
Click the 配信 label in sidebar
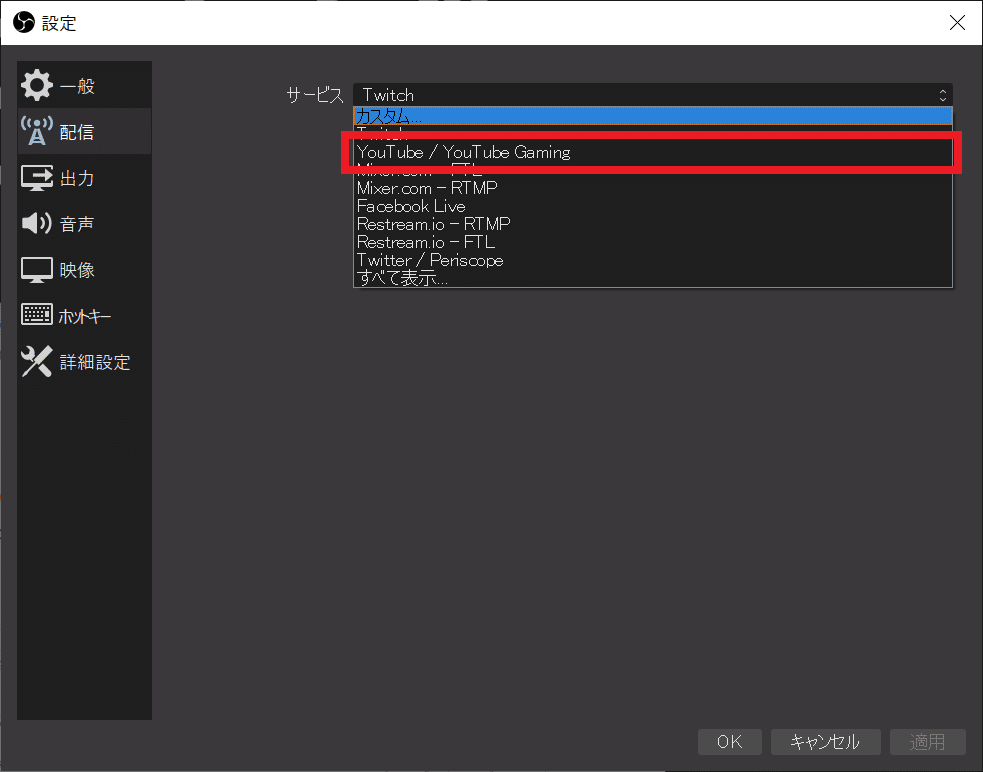pyautogui.click(x=77, y=132)
